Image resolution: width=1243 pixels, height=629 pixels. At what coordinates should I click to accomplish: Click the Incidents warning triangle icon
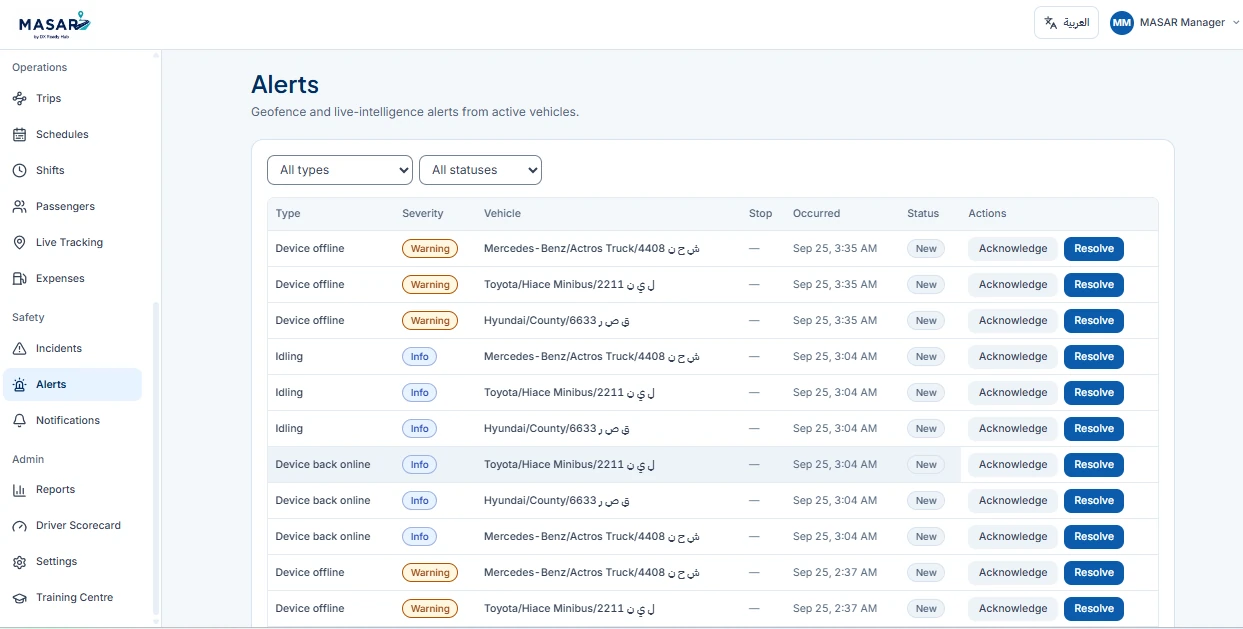tap(19, 348)
